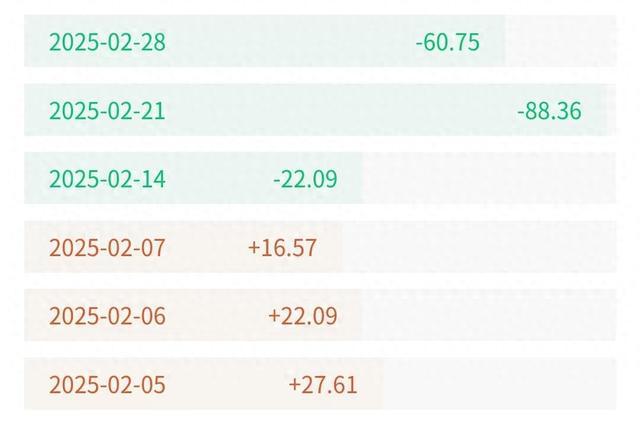Select the 2025-02-06 date label
This screenshot has height=421, width=640.
click(x=107, y=316)
